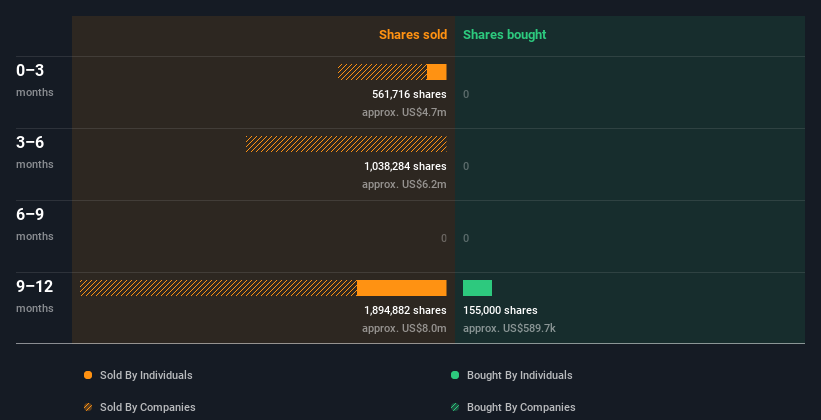Viewport: 821px width, 420px height.
Task: Click the zero bought value in 6–9 months row
Action: (466, 238)
